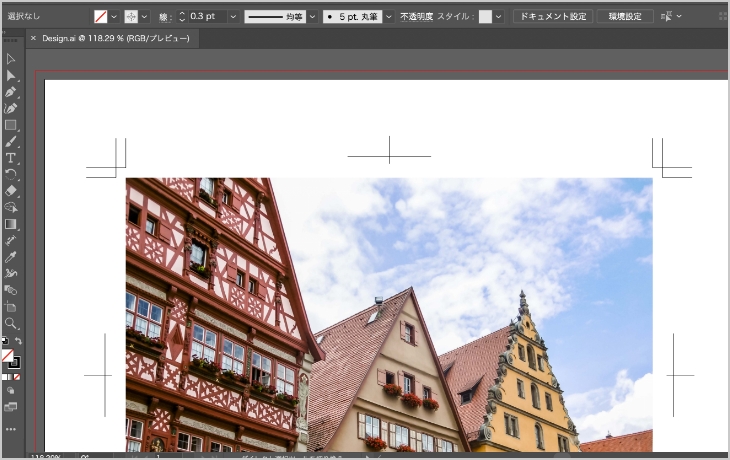Click the 環境設定 button
Image resolution: width=730 pixels, height=460 pixels.
tap(625, 16)
